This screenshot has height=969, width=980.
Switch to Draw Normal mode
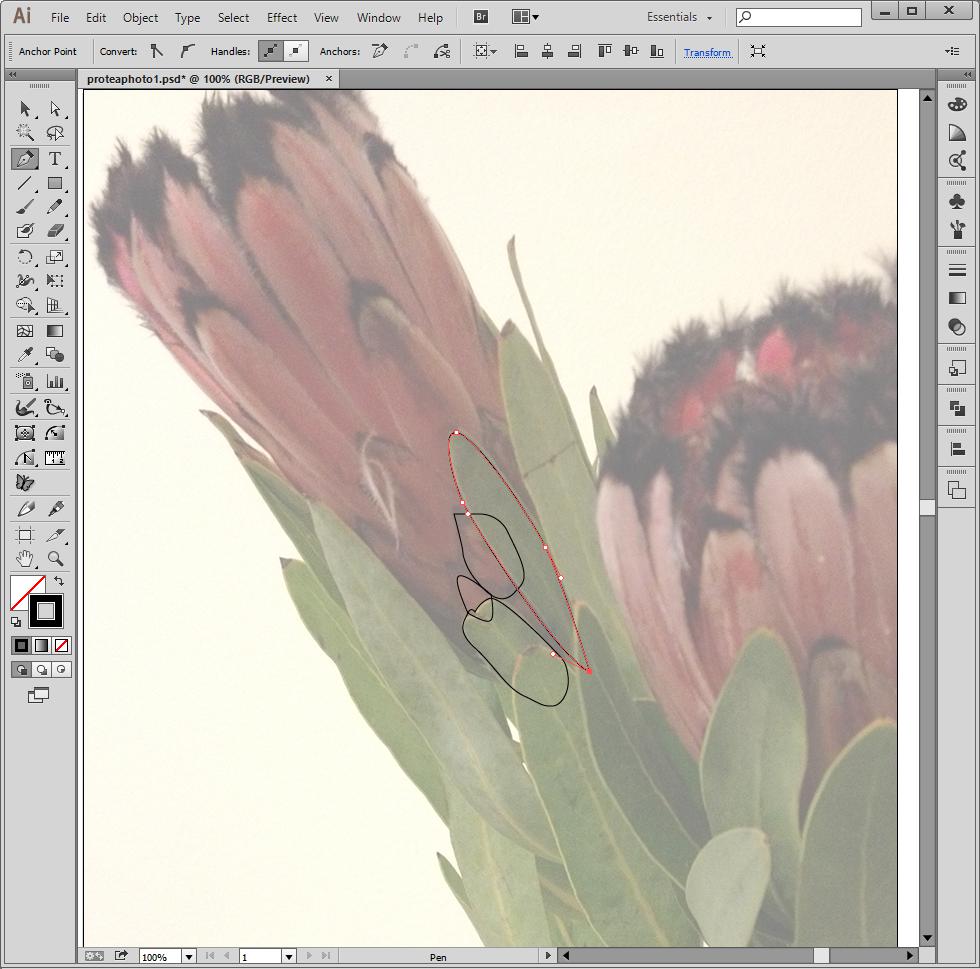click(21, 670)
